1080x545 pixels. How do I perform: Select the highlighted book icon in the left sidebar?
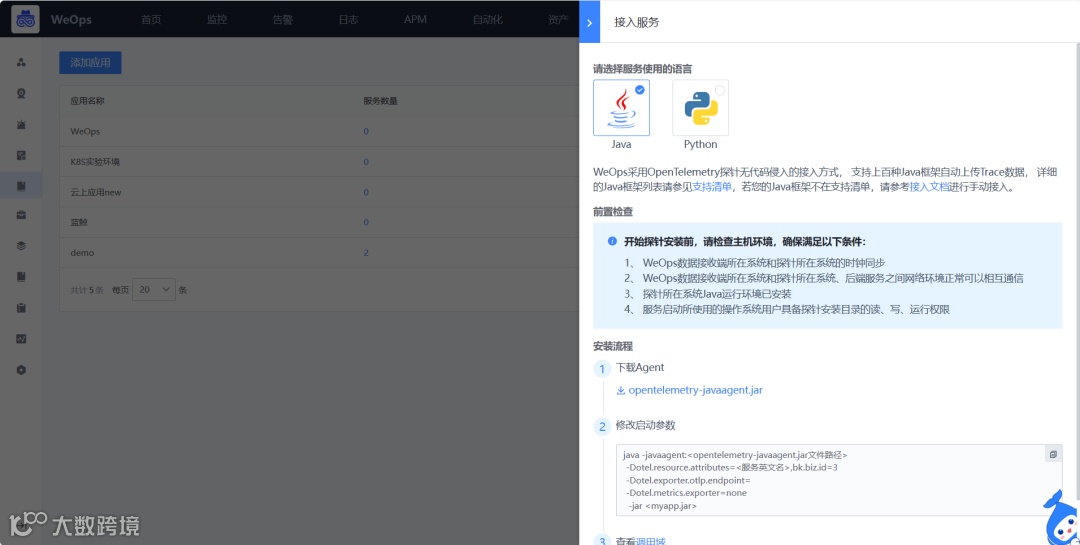click(x=21, y=185)
